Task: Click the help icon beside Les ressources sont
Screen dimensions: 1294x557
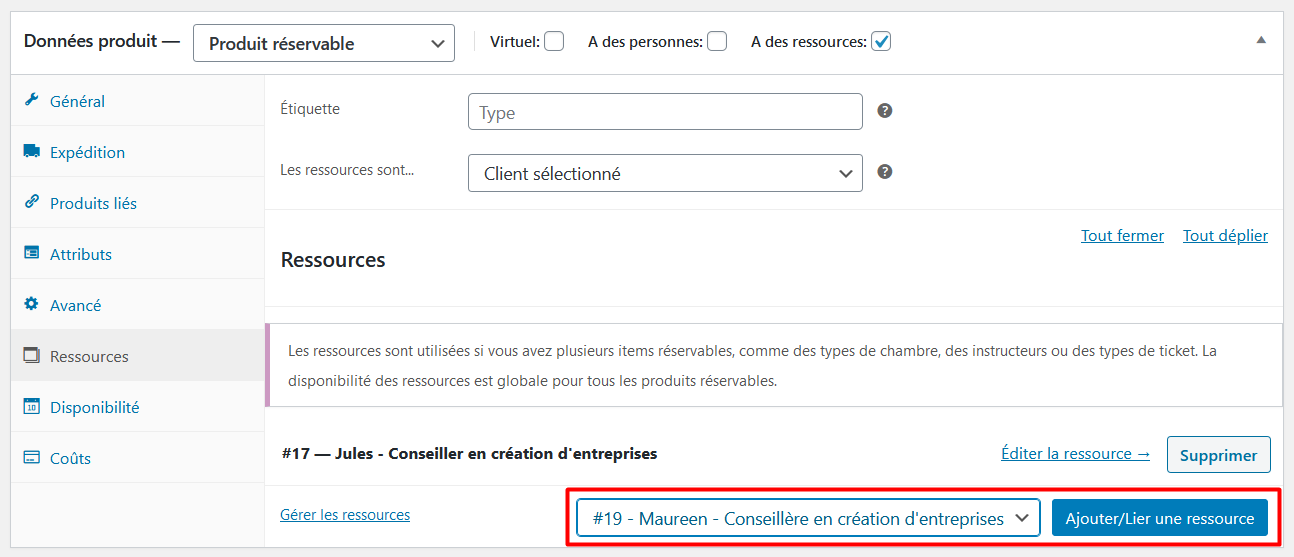Action: point(884,172)
